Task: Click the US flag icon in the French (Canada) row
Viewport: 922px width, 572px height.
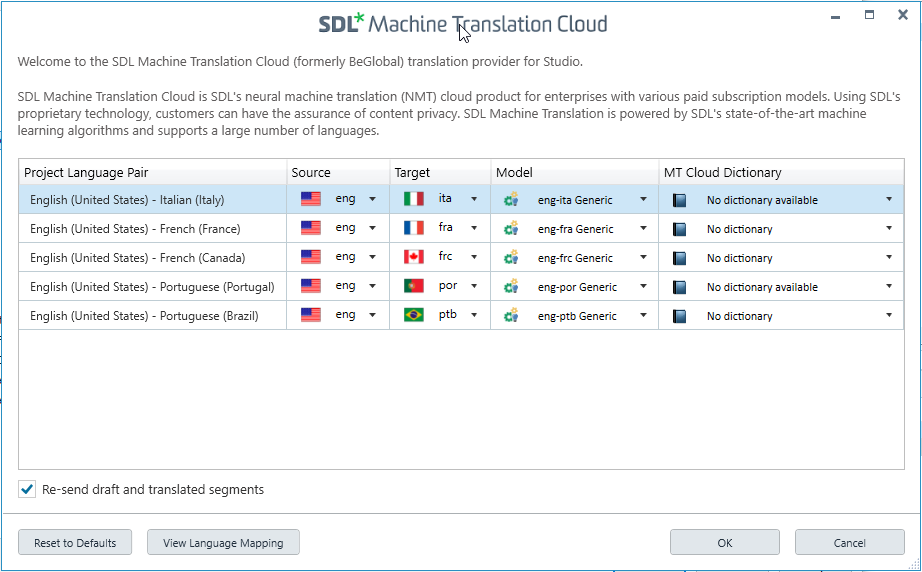Action: click(x=310, y=257)
